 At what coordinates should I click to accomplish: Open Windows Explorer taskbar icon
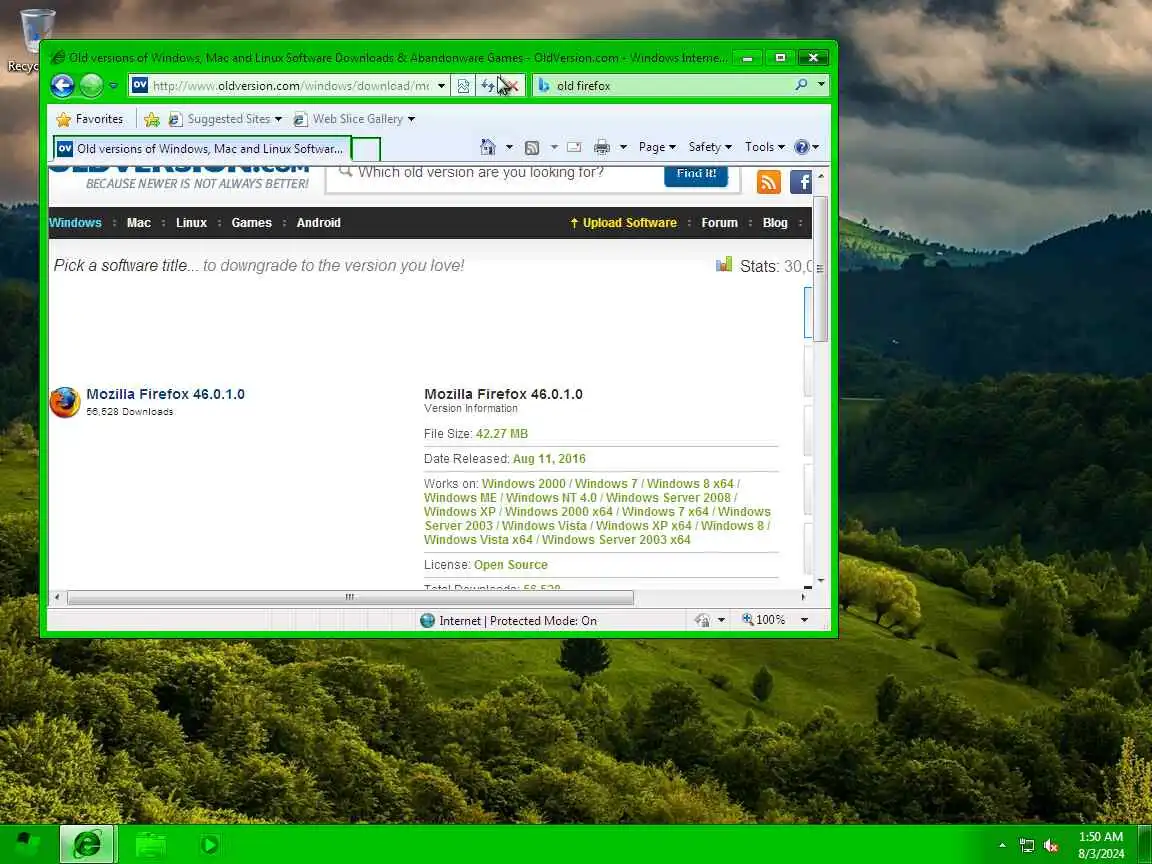tap(150, 845)
